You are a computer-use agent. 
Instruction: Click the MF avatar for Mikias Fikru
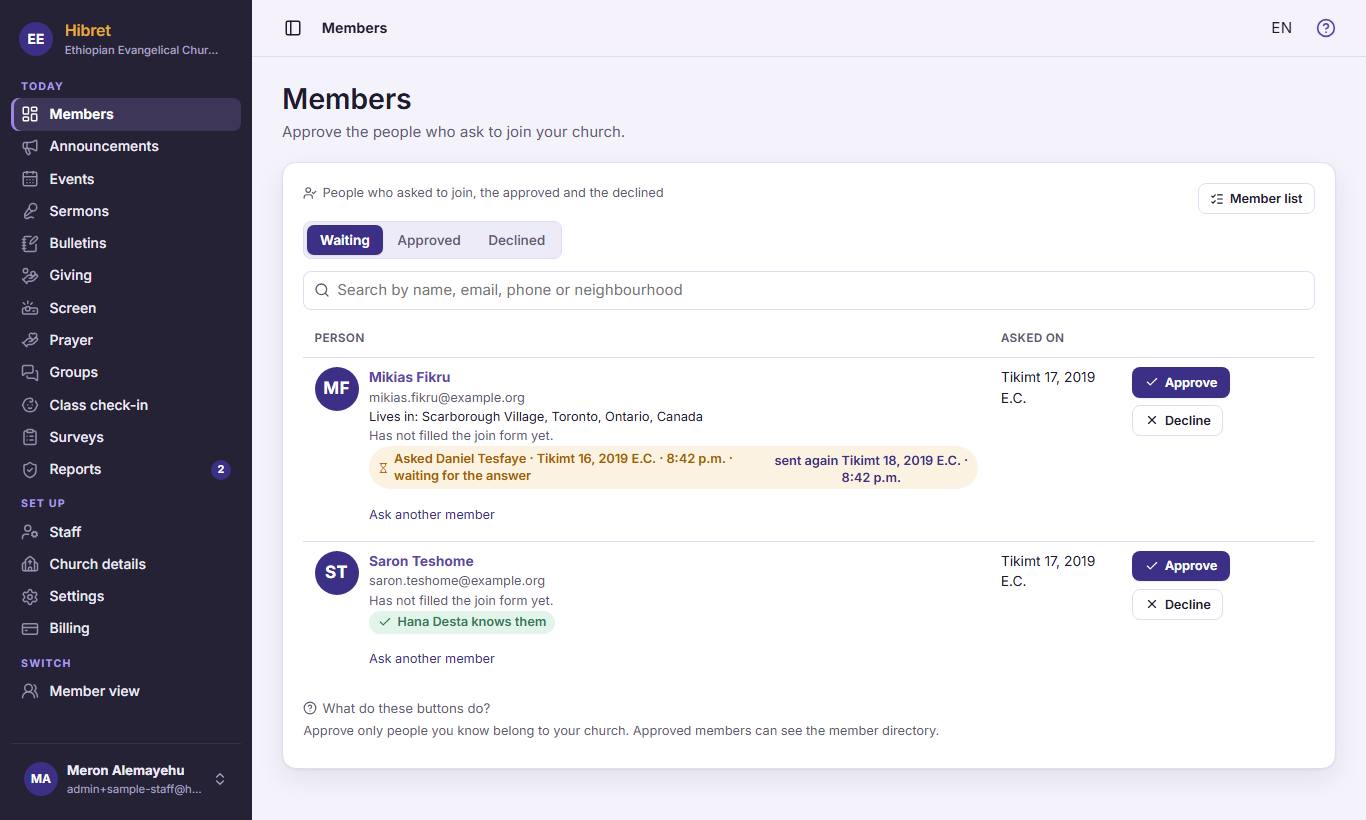pos(337,388)
